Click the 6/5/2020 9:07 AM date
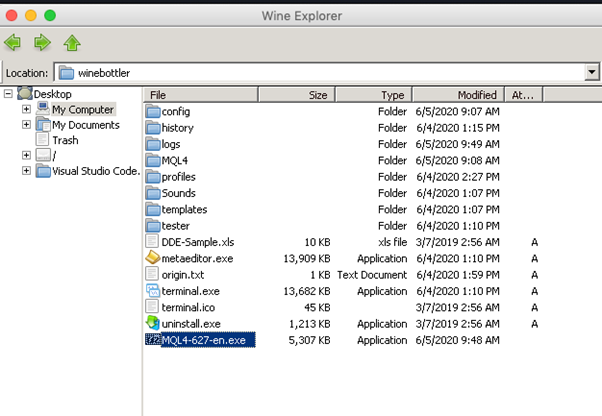 (x=458, y=112)
